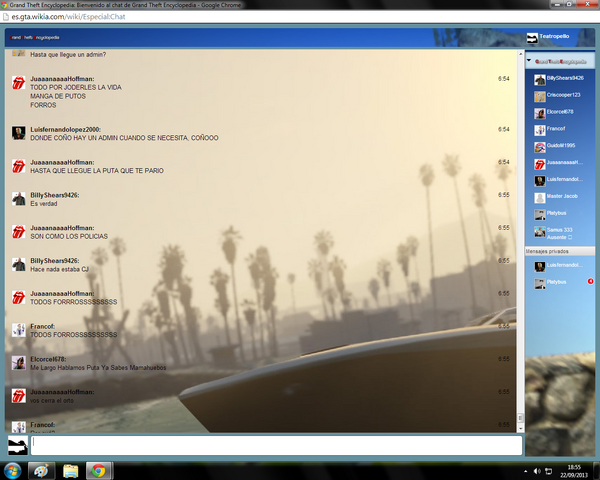The width and height of the screenshot is (600, 480).
Task: Click 'Mensajes privados' section header
Action: (560, 251)
